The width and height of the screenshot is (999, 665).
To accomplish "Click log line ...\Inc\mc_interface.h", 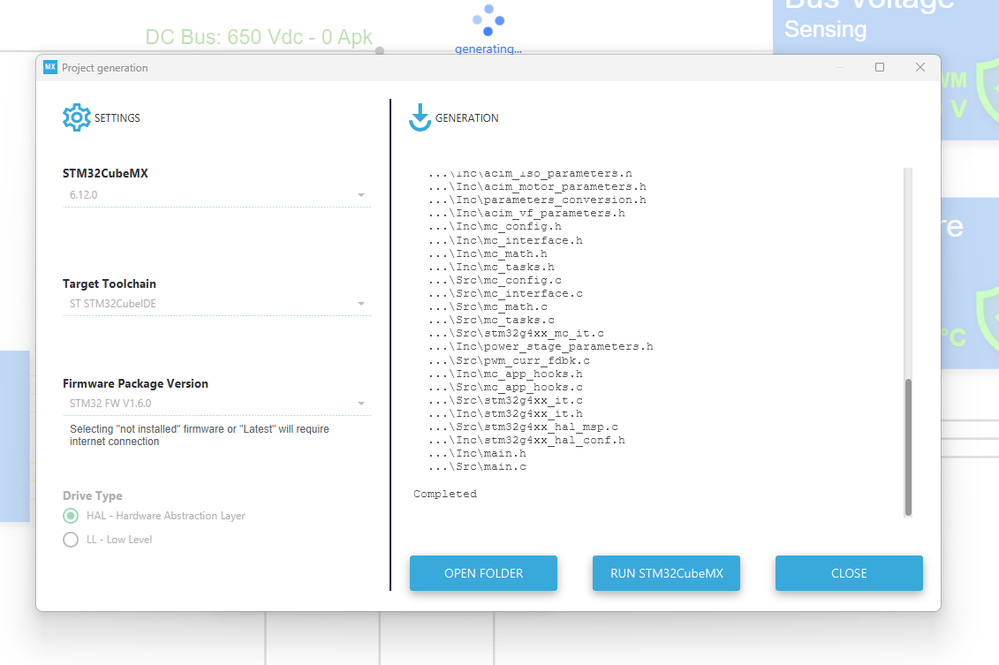I will [x=505, y=240].
